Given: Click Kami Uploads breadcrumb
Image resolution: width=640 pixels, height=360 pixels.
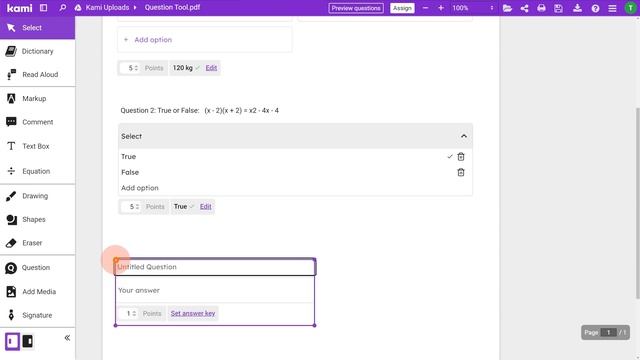Looking at the screenshot, I should [x=107, y=7].
